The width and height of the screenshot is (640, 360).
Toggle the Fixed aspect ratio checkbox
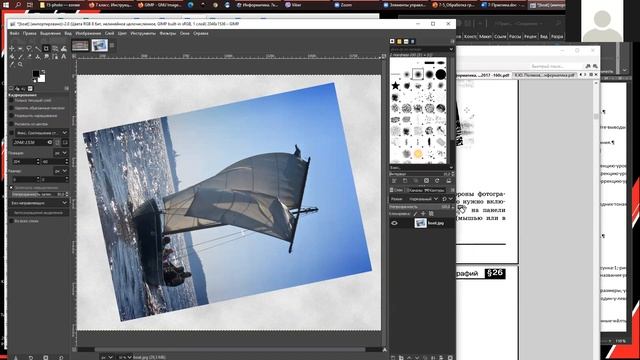11,133
